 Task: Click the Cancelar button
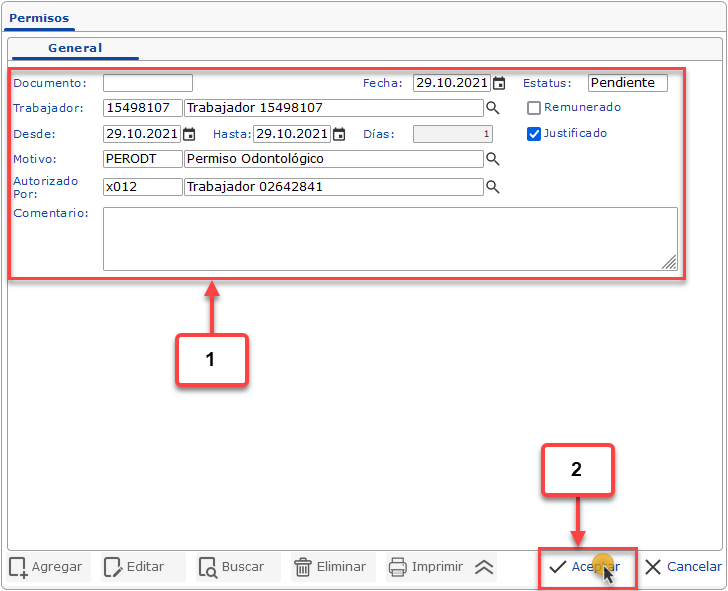tap(682, 567)
